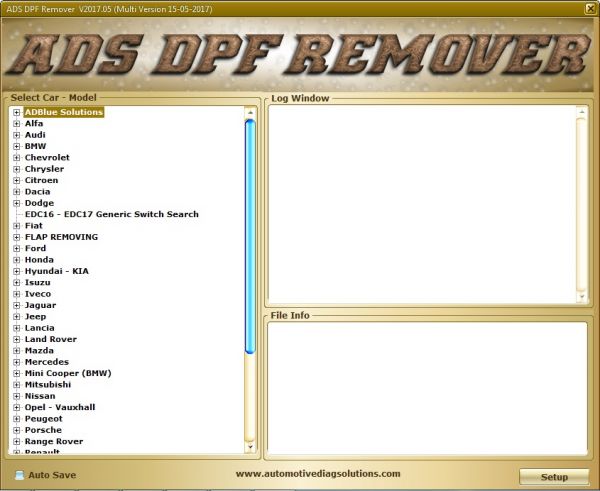Select EDC16 - EDC17 Generic Switch Search
600x491 pixels.
point(111,214)
